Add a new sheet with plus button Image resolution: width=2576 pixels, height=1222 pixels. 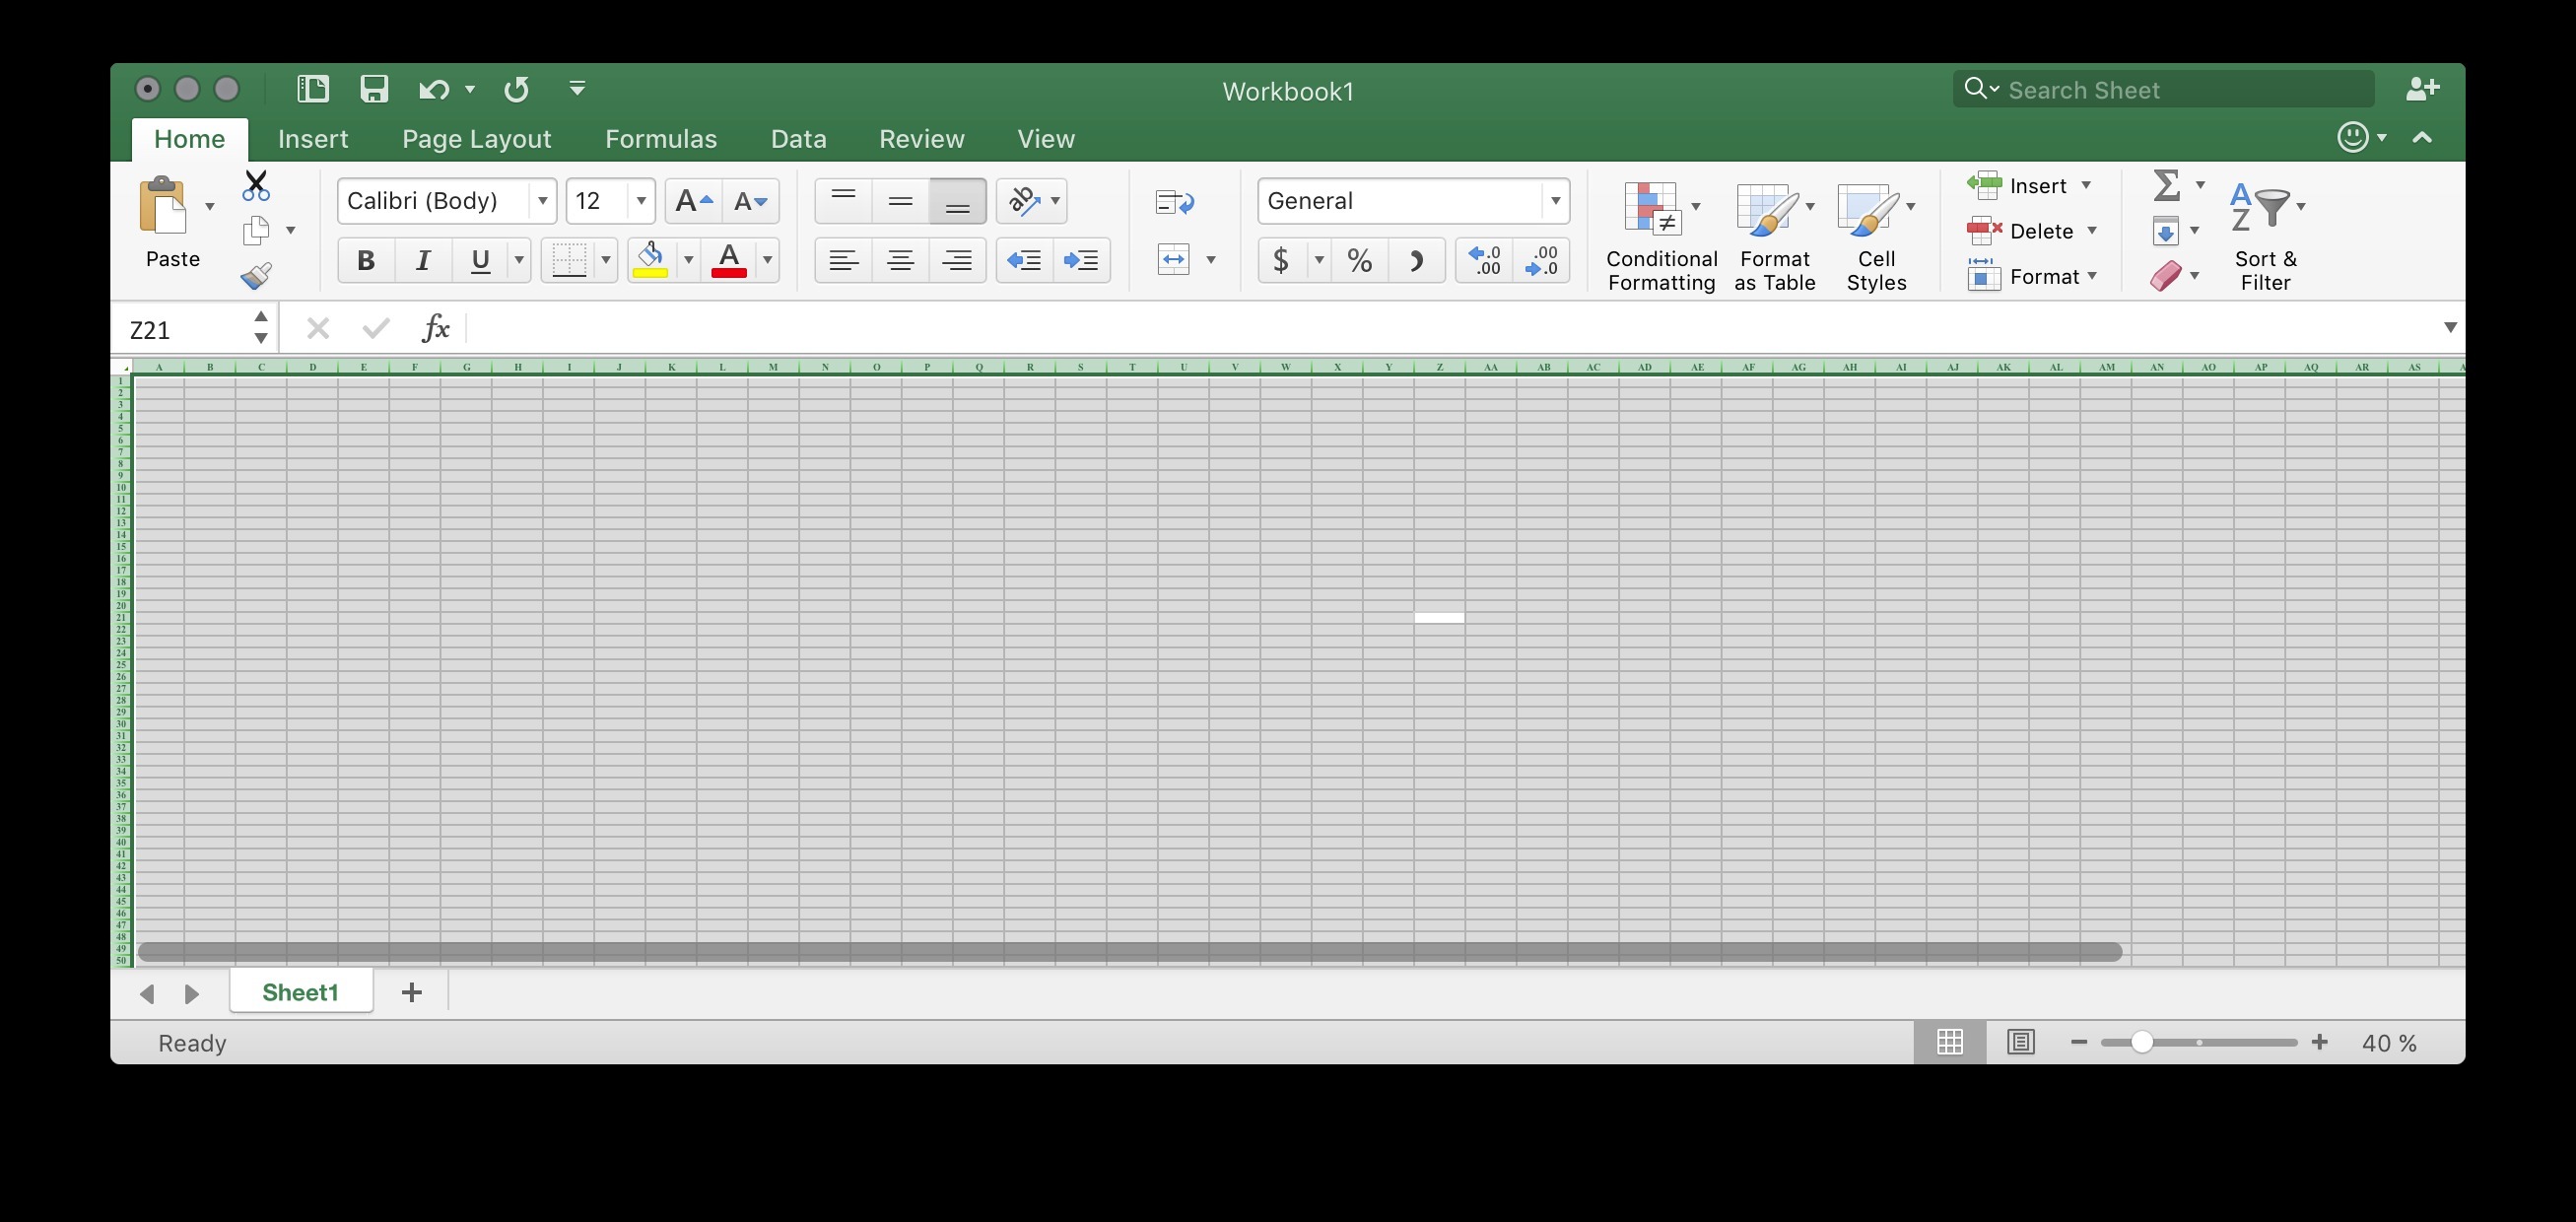tap(411, 992)
